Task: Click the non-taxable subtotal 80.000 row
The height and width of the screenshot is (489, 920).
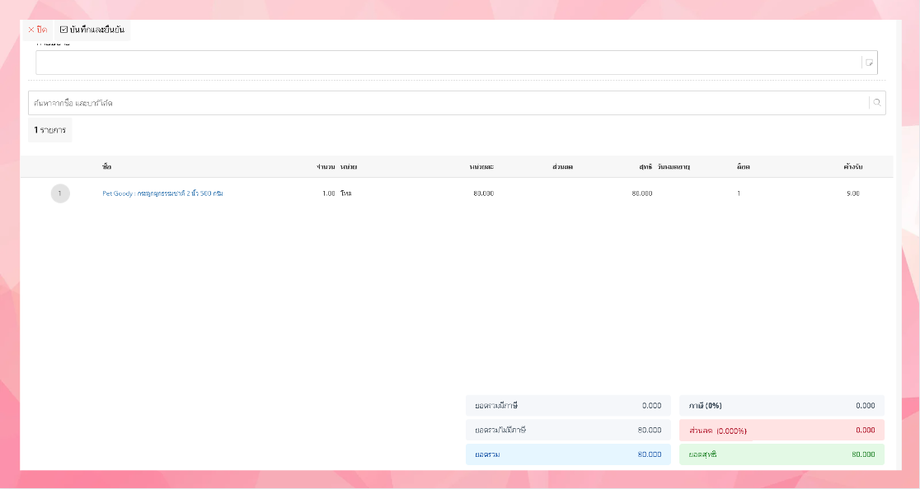Action: click(x=568, y=430)
